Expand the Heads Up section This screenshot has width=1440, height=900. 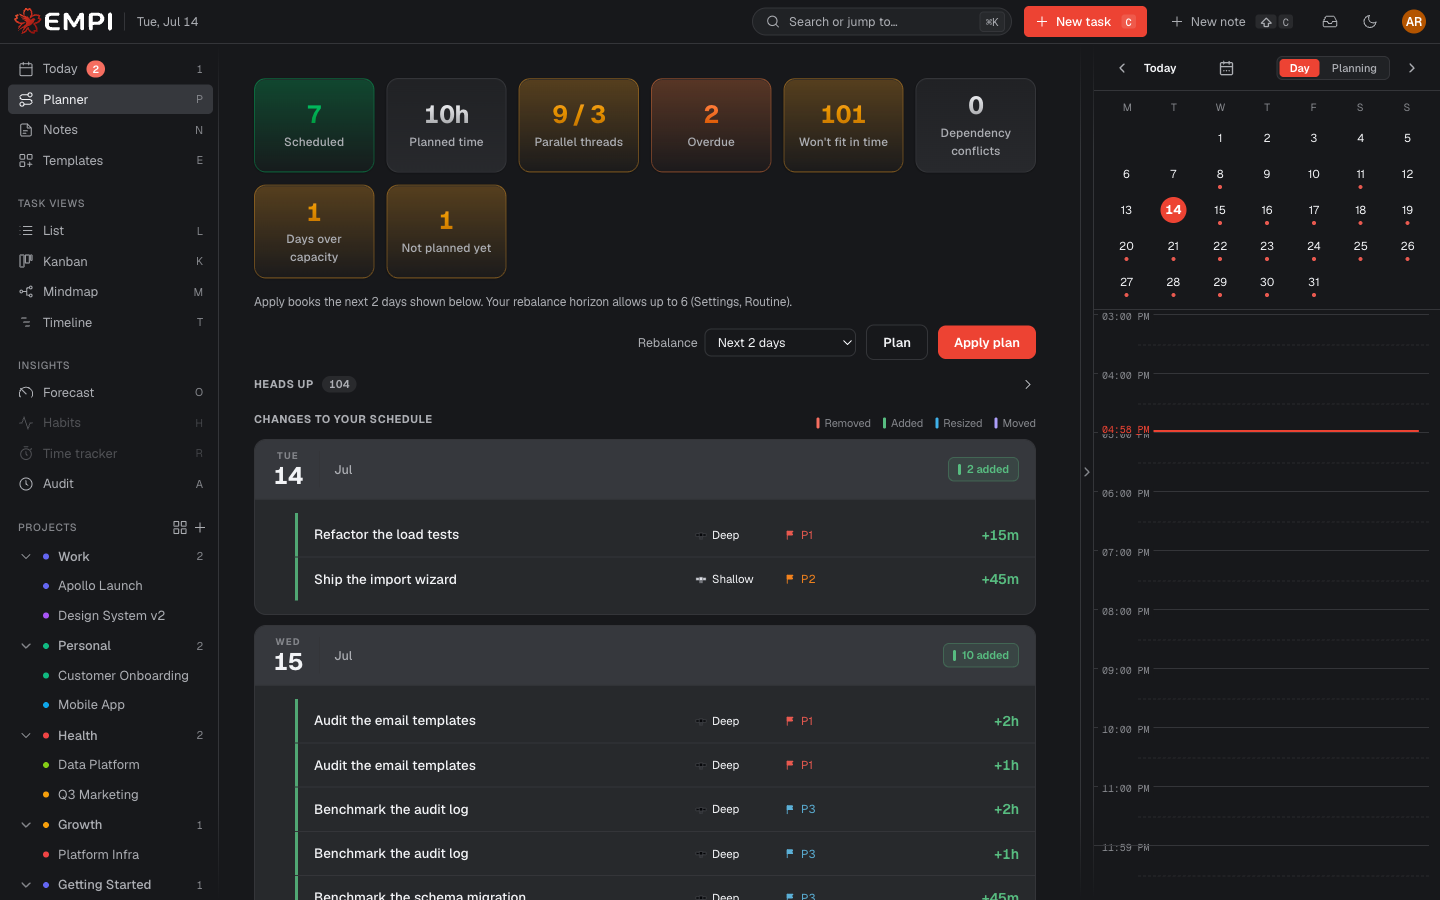pos(1028,385)
